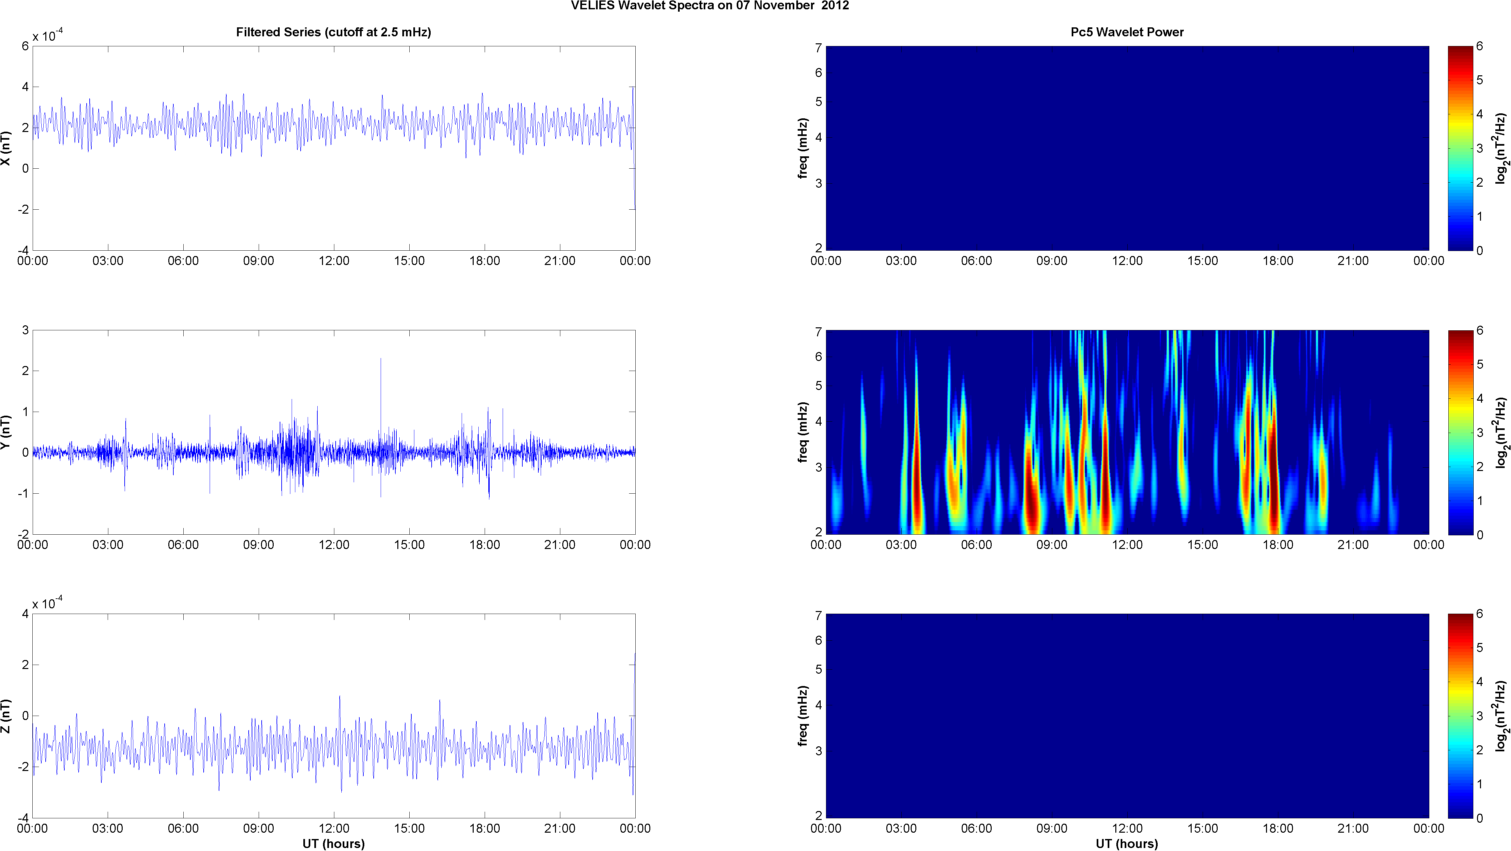Click inside the X component time series plot
Viewport: 1511px width, 851px height.
click(333, 148)
